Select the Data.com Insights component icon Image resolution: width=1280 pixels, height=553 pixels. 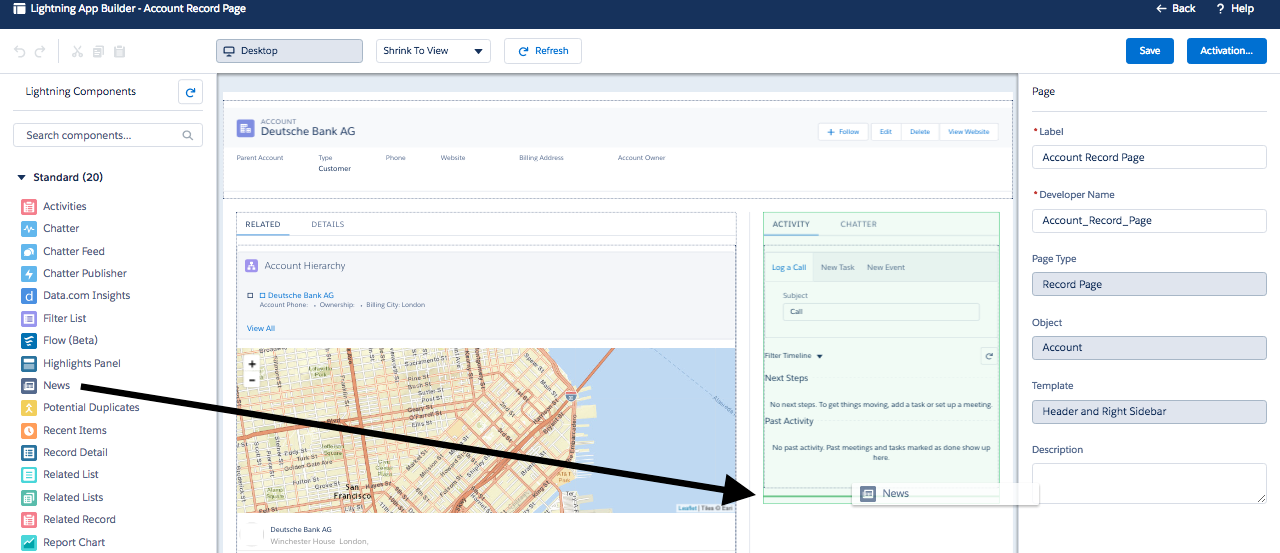(x=29, y=295)
